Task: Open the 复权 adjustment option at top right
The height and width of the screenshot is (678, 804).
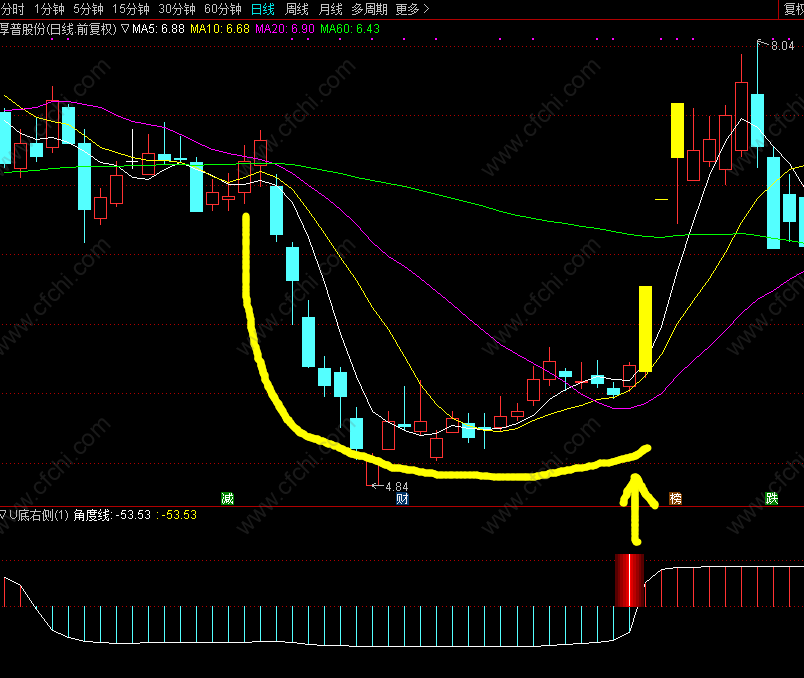Action: coord(793,9)
